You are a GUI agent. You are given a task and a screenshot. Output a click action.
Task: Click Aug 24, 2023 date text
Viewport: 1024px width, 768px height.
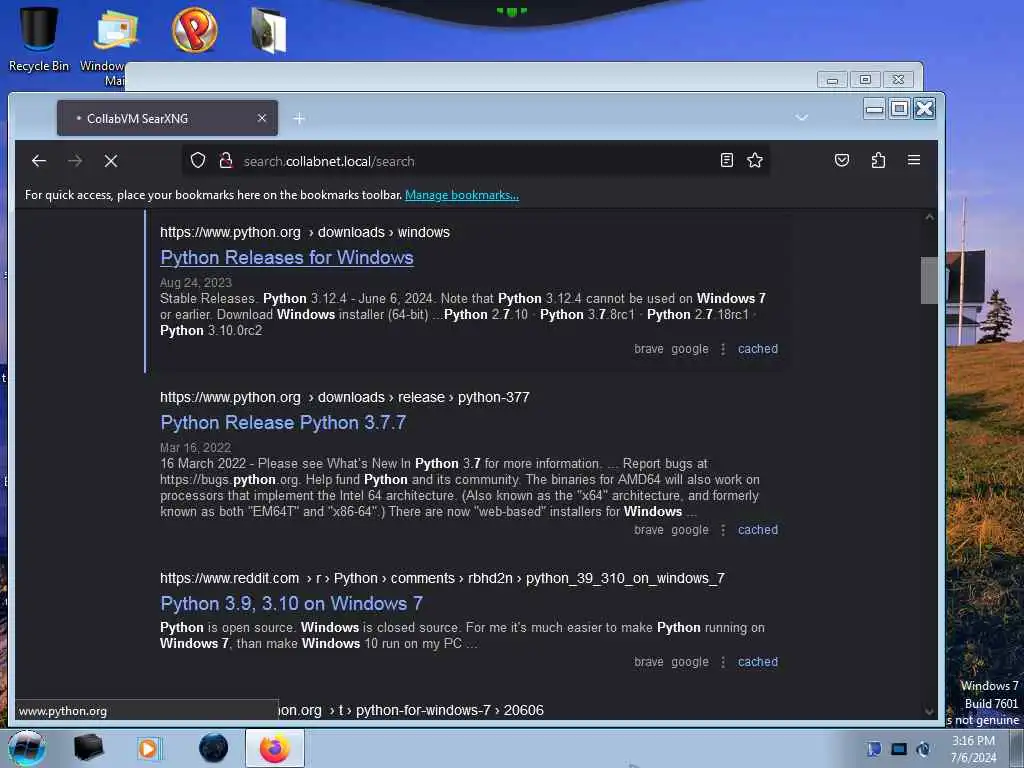(196, 283)
